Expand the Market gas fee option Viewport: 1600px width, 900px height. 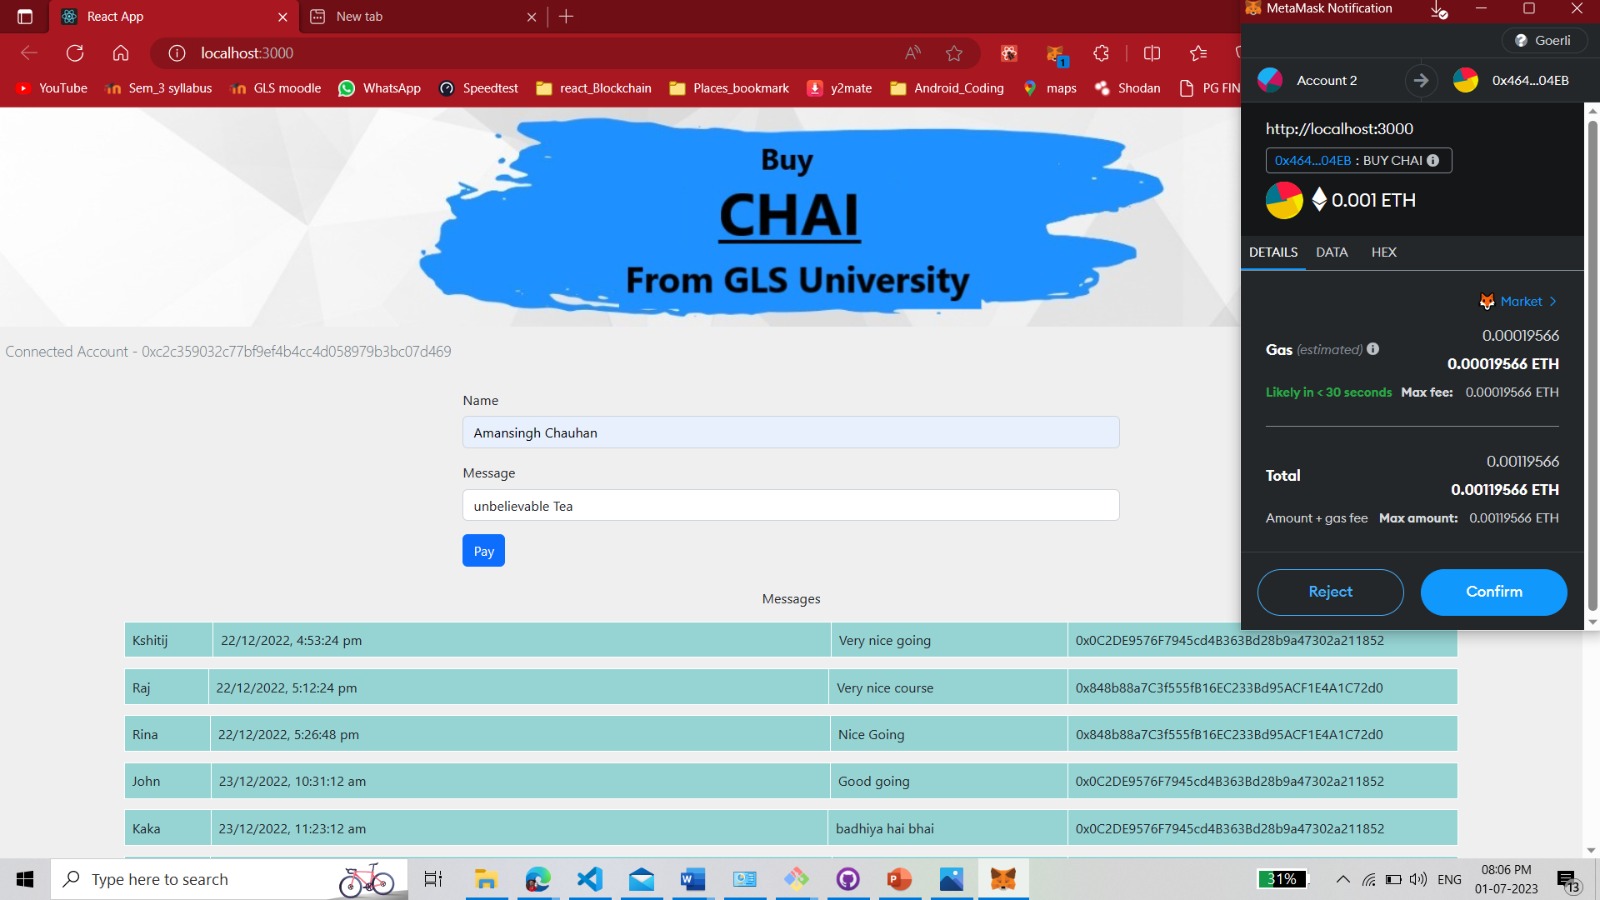[x=1519, y=301]
